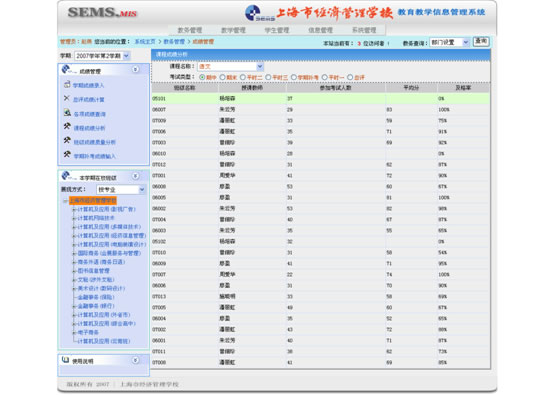This screenshot has width=554, height=395.
Task: Click class code 06007 in table
Action: pos(159,110)
